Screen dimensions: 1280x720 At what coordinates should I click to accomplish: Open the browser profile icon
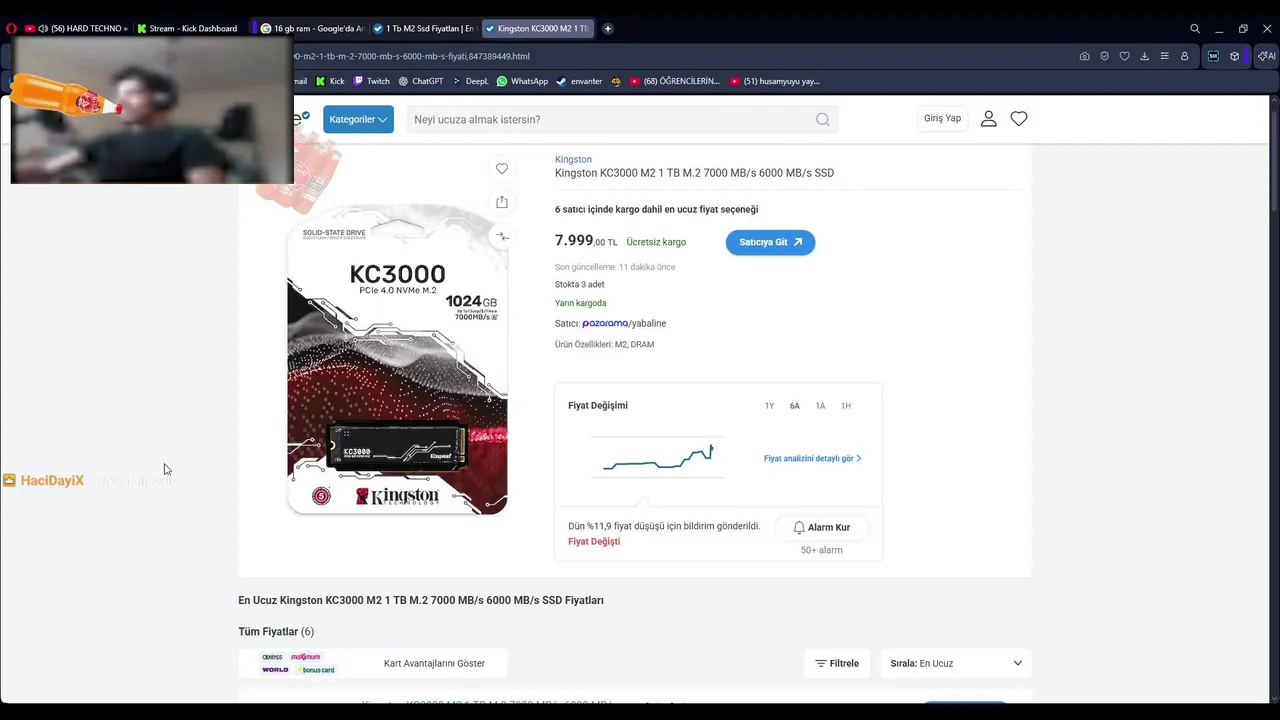tap(1185, 56)
